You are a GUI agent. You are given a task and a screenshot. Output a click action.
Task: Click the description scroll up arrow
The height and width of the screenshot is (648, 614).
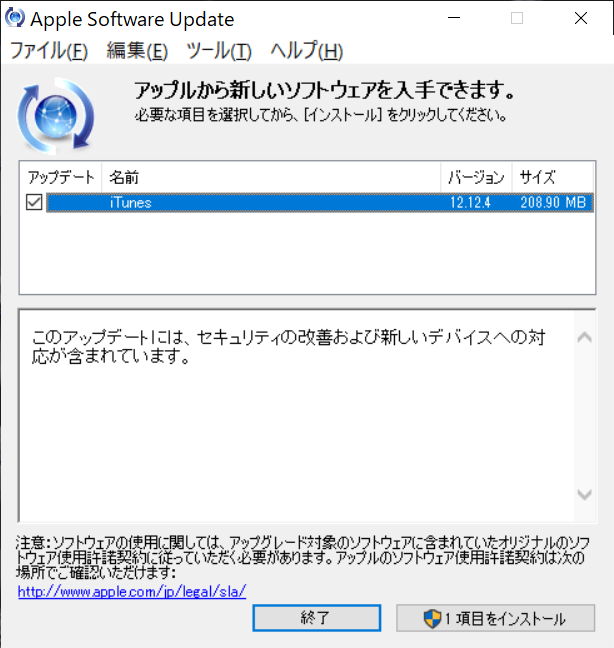pyautogui.click(x=584, y=338)
